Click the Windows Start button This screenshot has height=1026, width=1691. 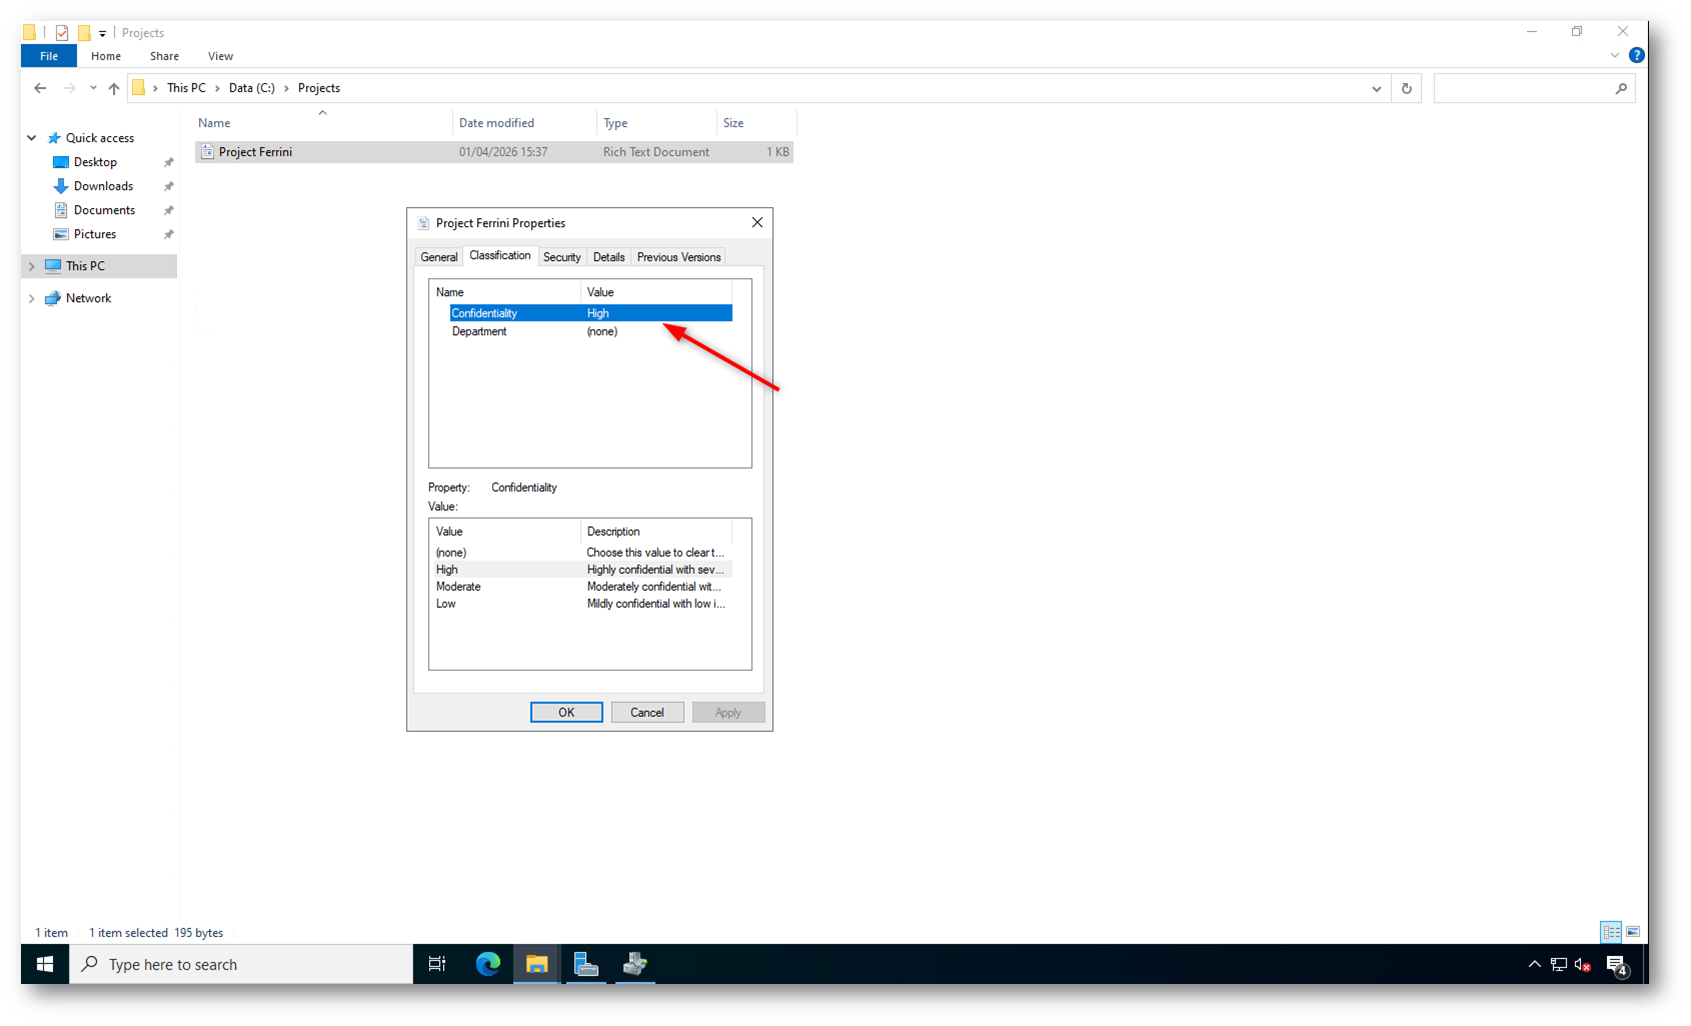point(45,964)
